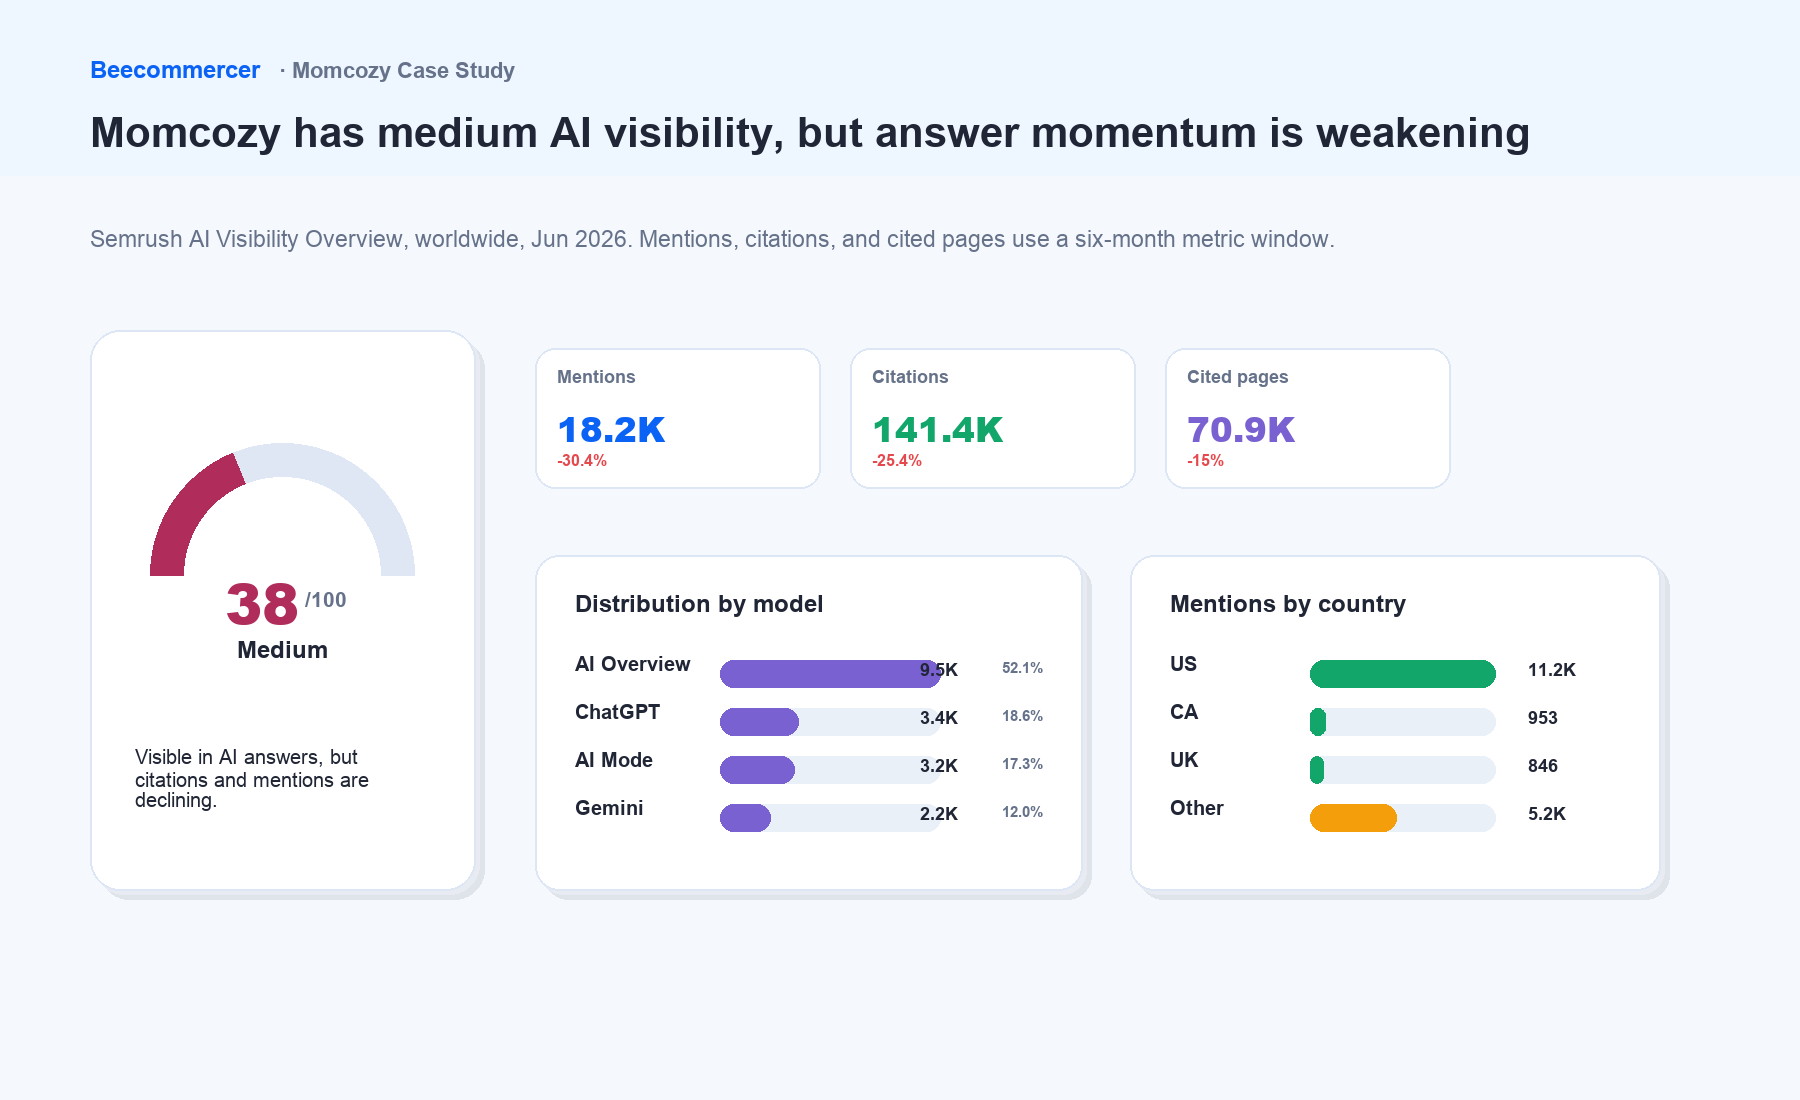This screenshot has height=1100, width=1800.
Task: Click the US country label
Action: [x=1183, y=664]
